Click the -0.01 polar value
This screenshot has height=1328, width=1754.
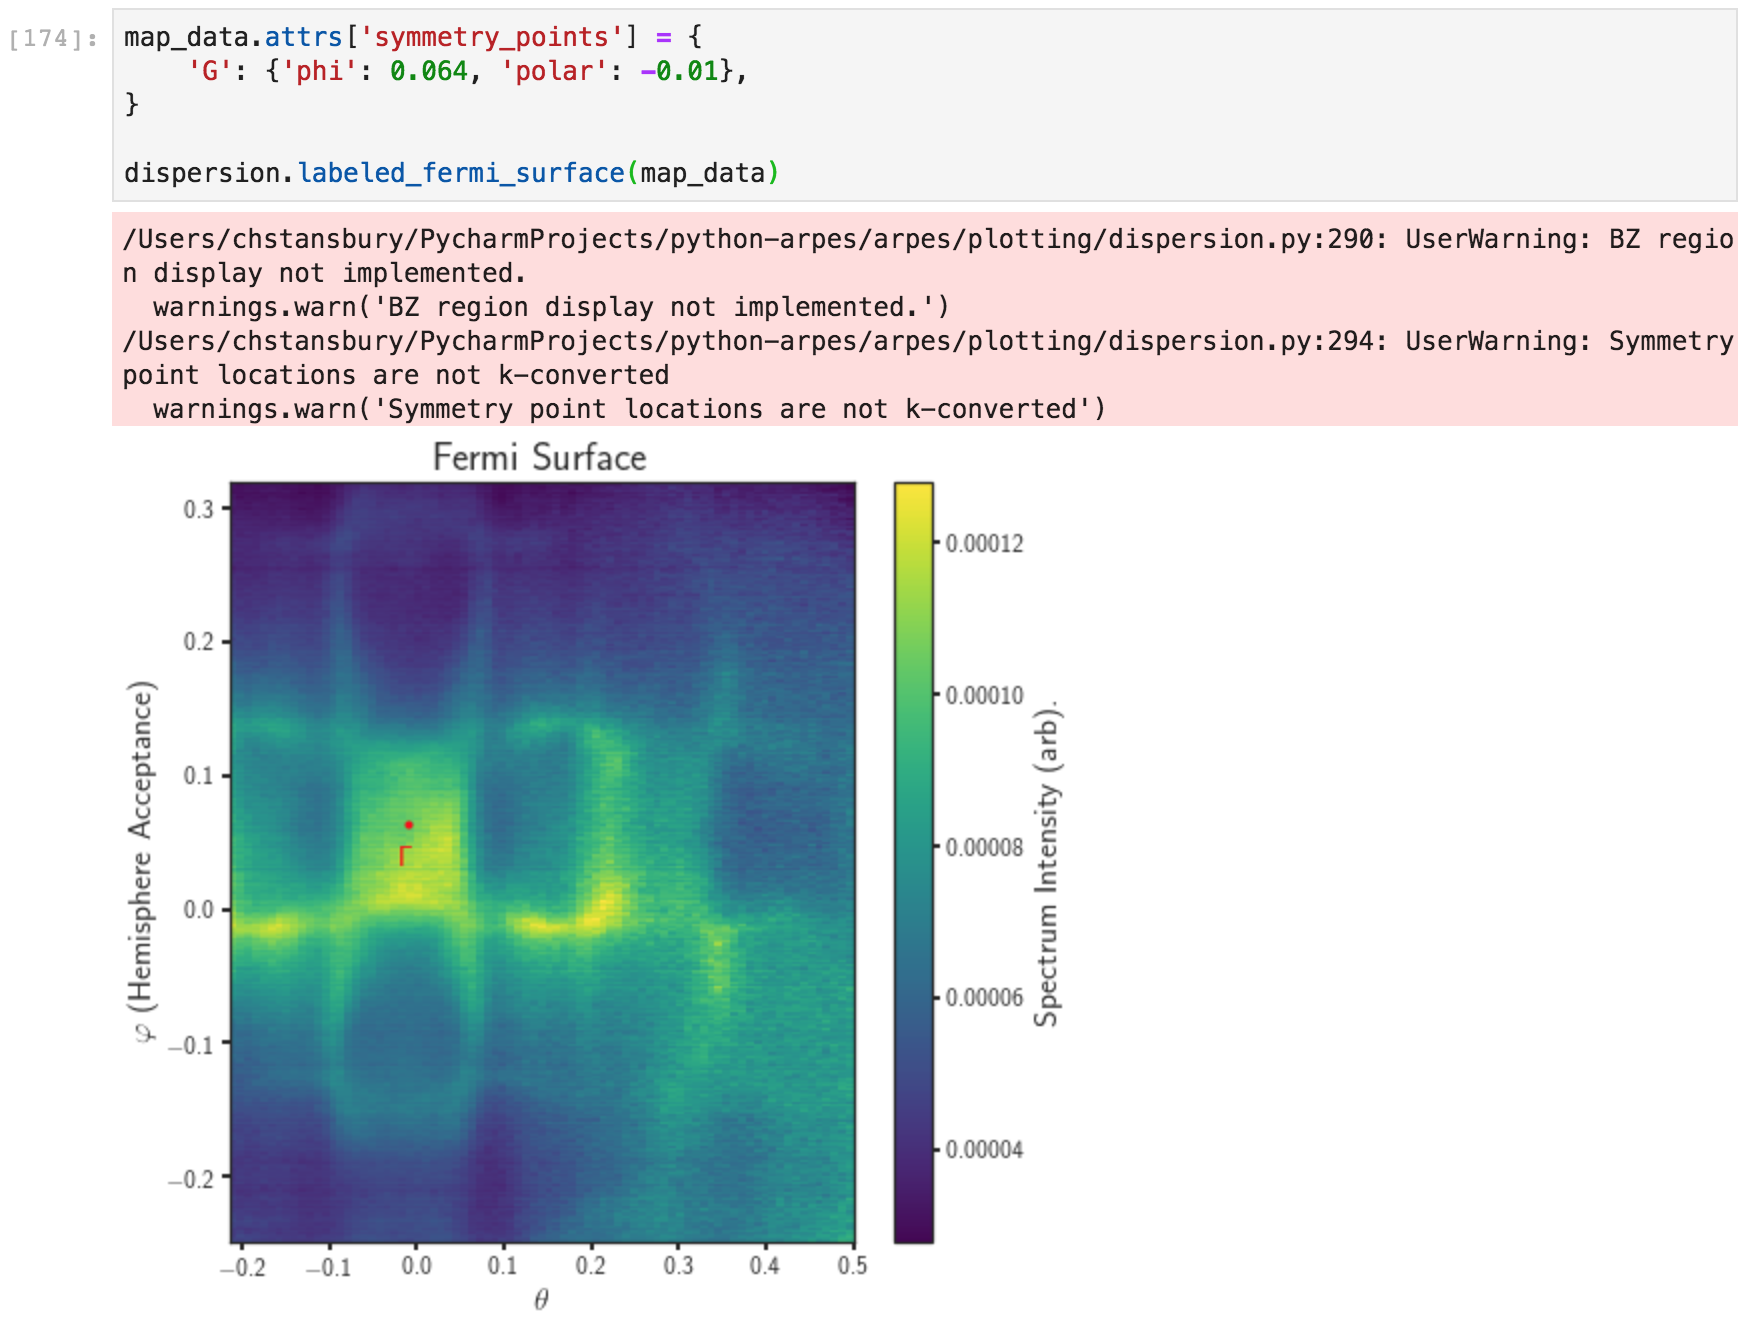pyautogui.click(x=679, y=71)
